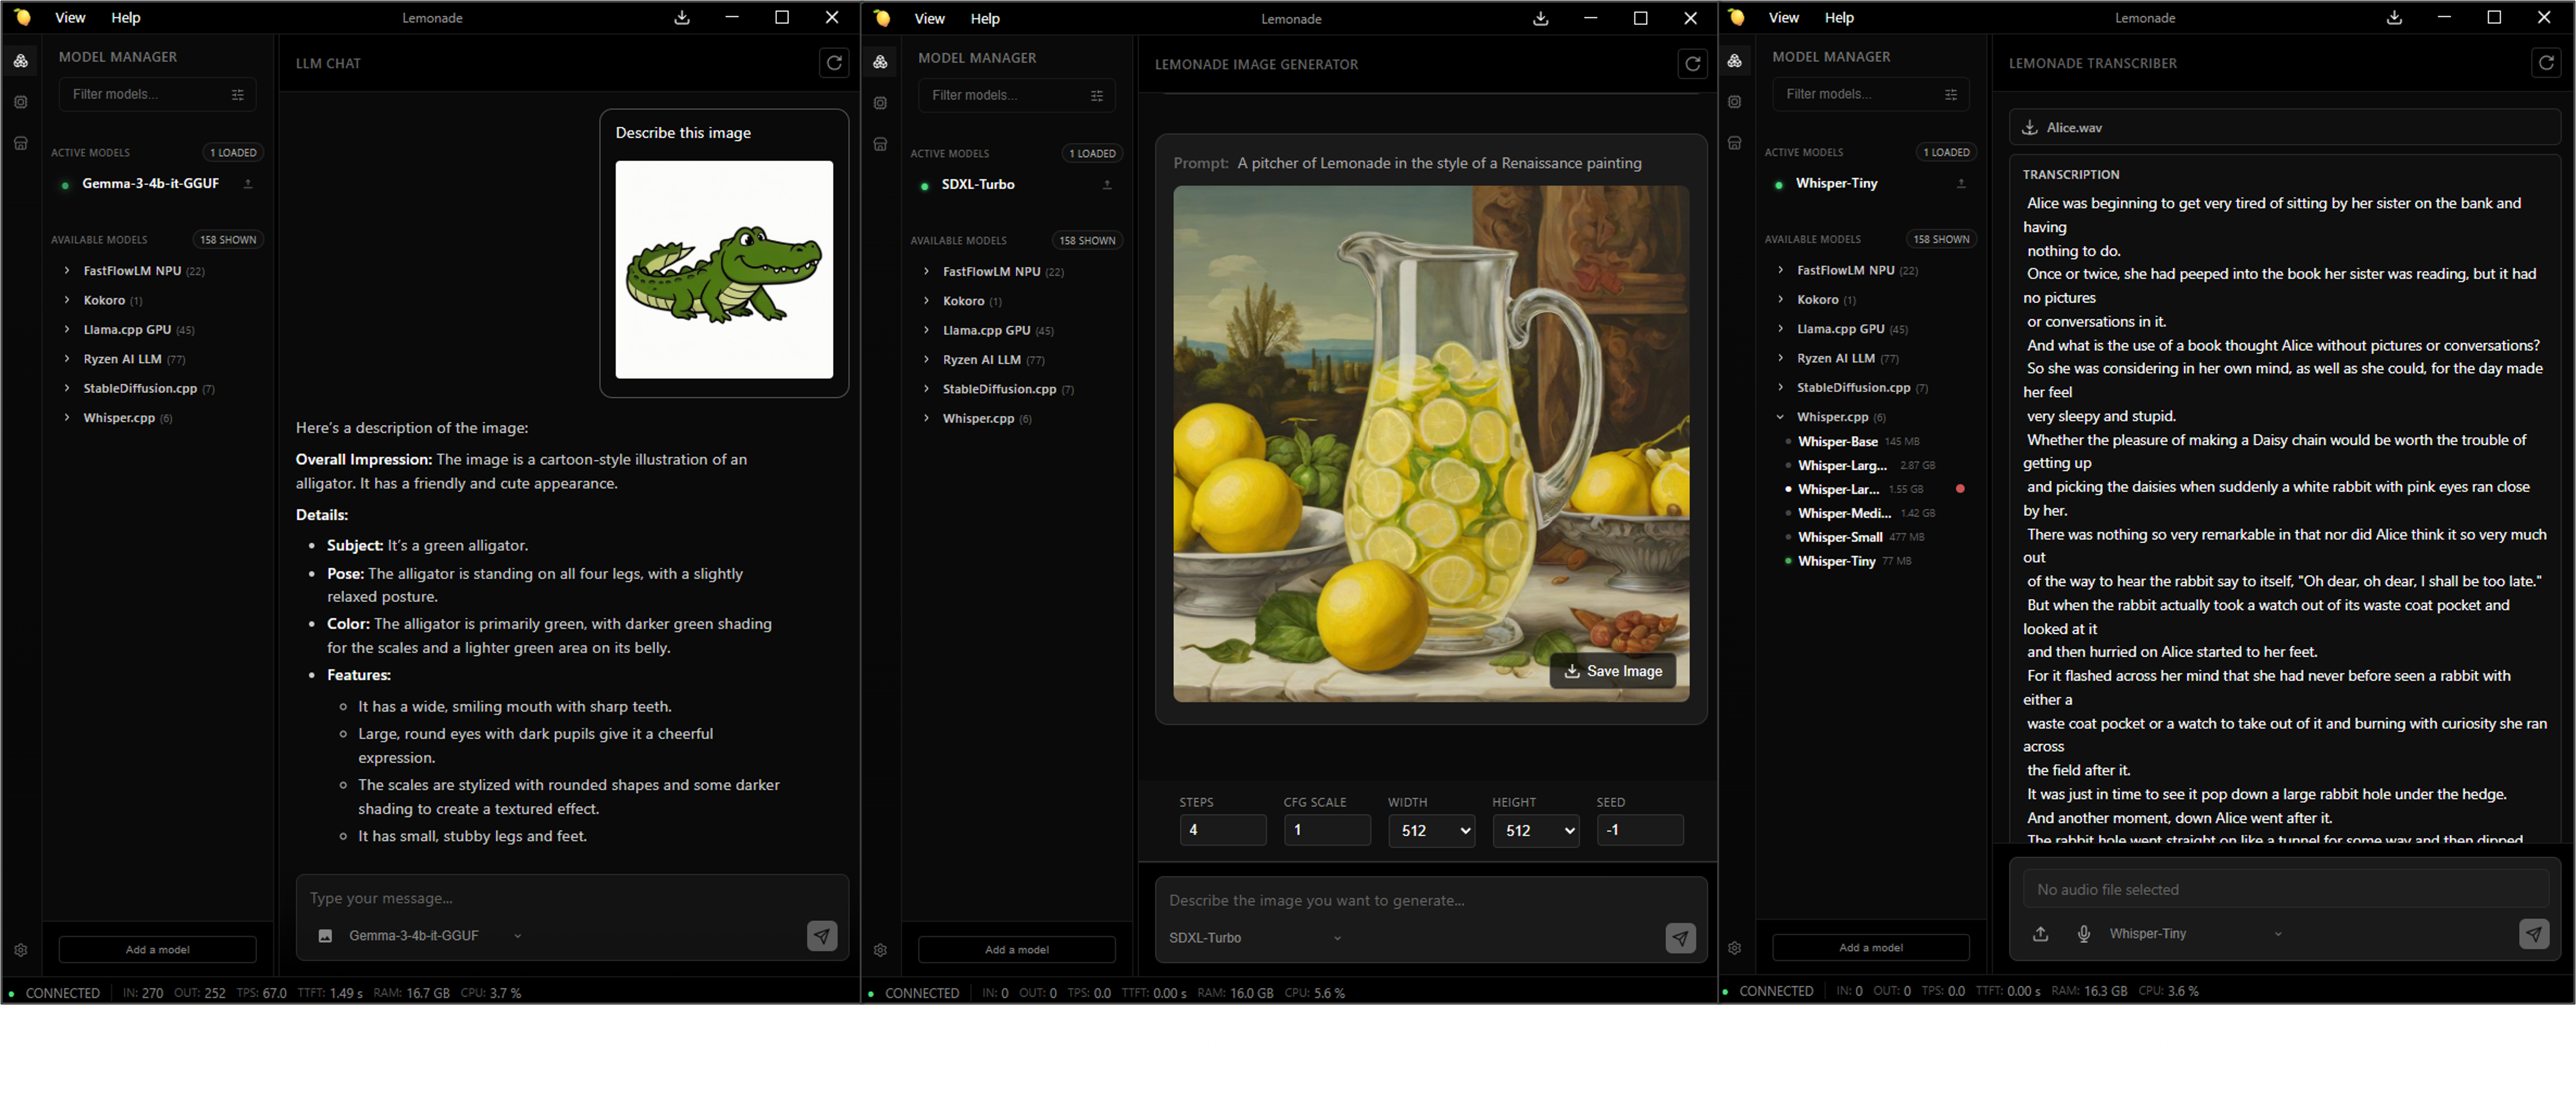Click the CFG SCALE input field

(1327, 831)
